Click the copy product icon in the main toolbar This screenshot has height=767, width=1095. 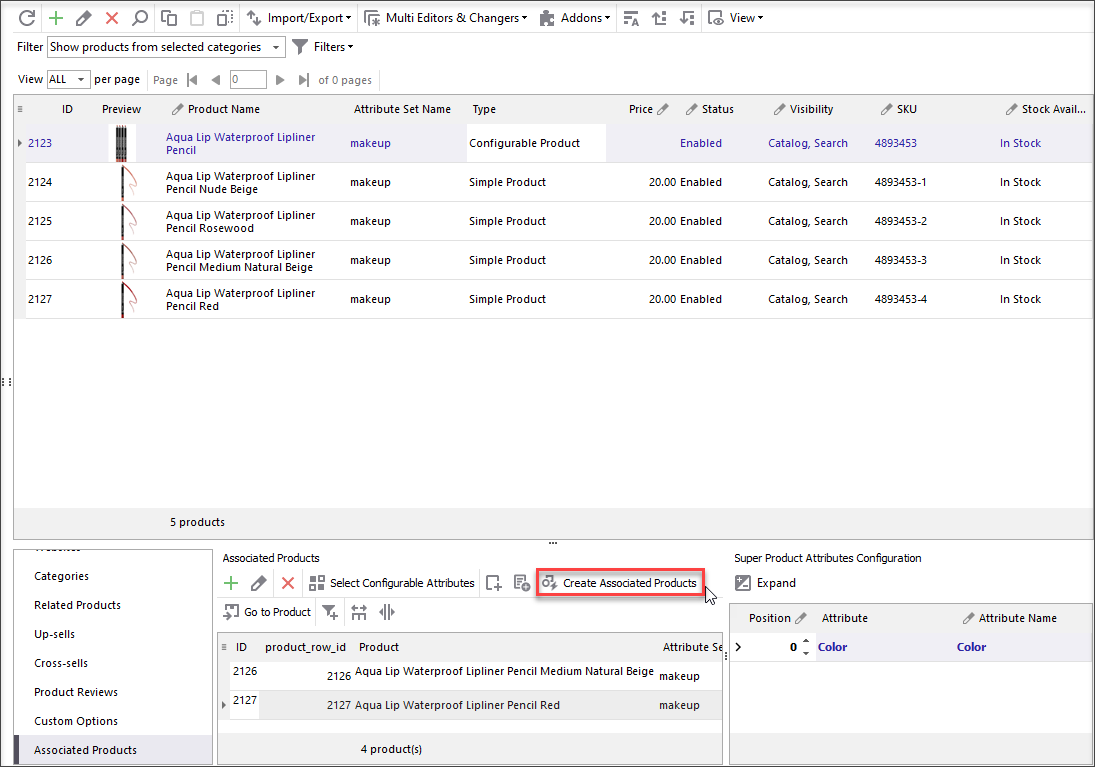(169, 18)
